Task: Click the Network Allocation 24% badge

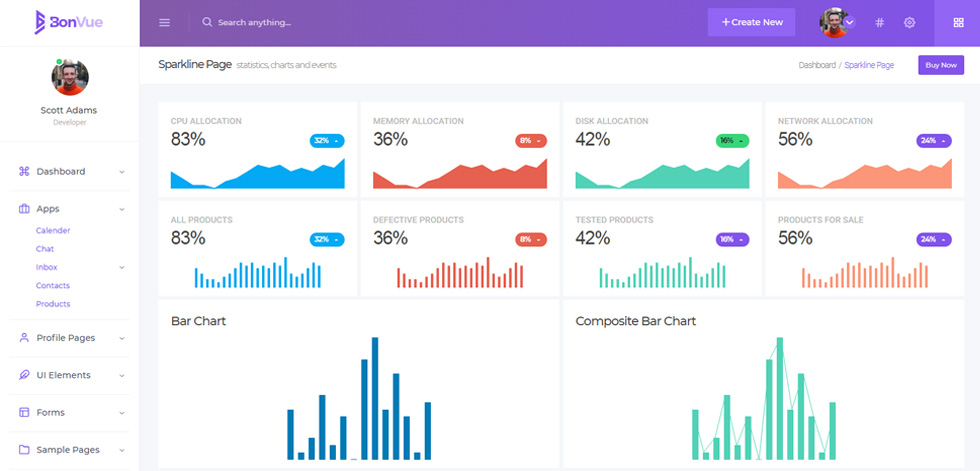Action: pyautogui.click(x=934, y=141)
